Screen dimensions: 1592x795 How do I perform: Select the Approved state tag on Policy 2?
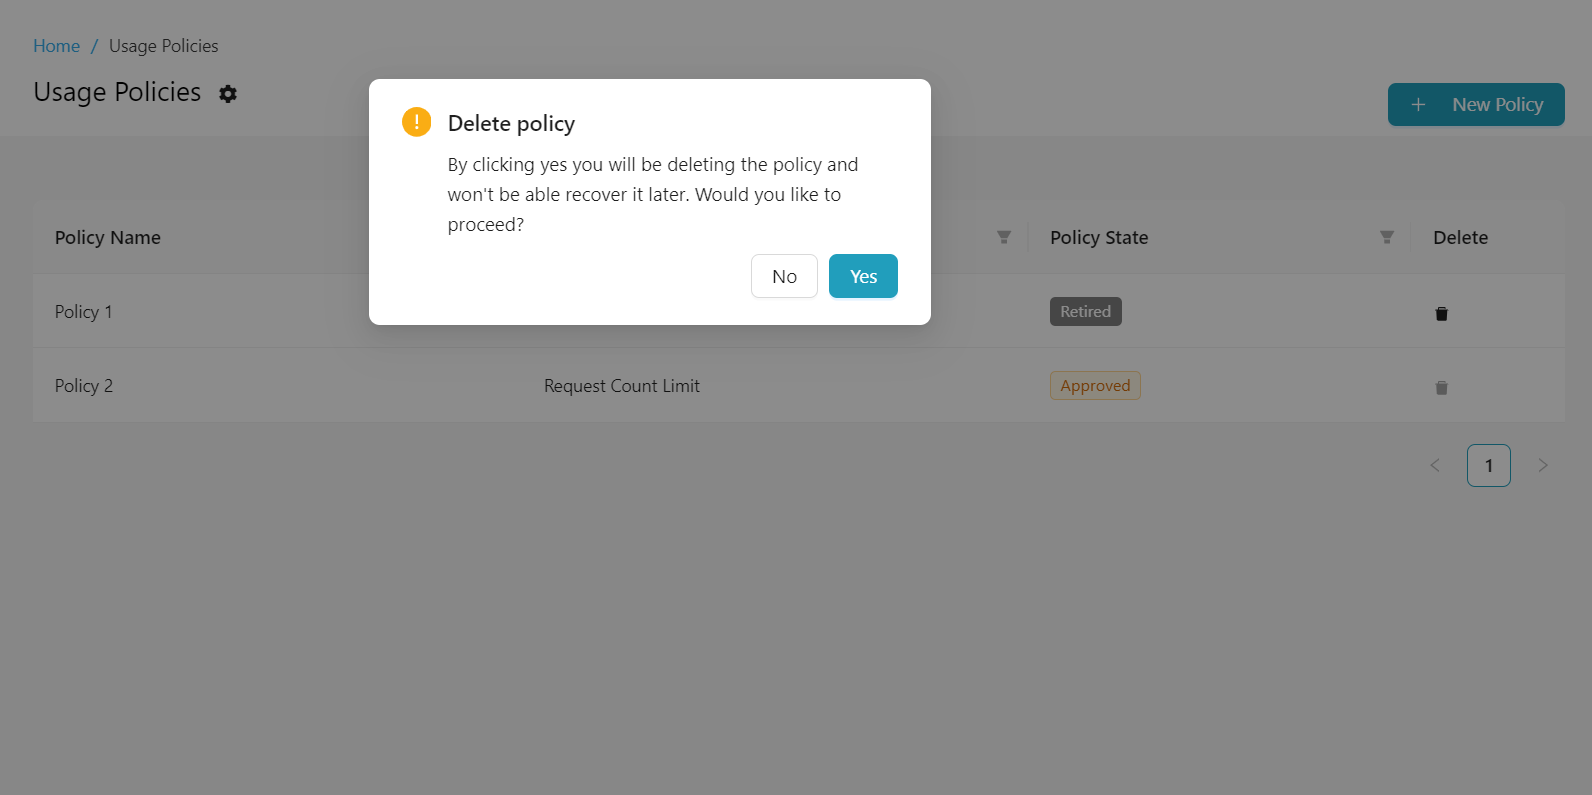click(x=1095, y=385)
